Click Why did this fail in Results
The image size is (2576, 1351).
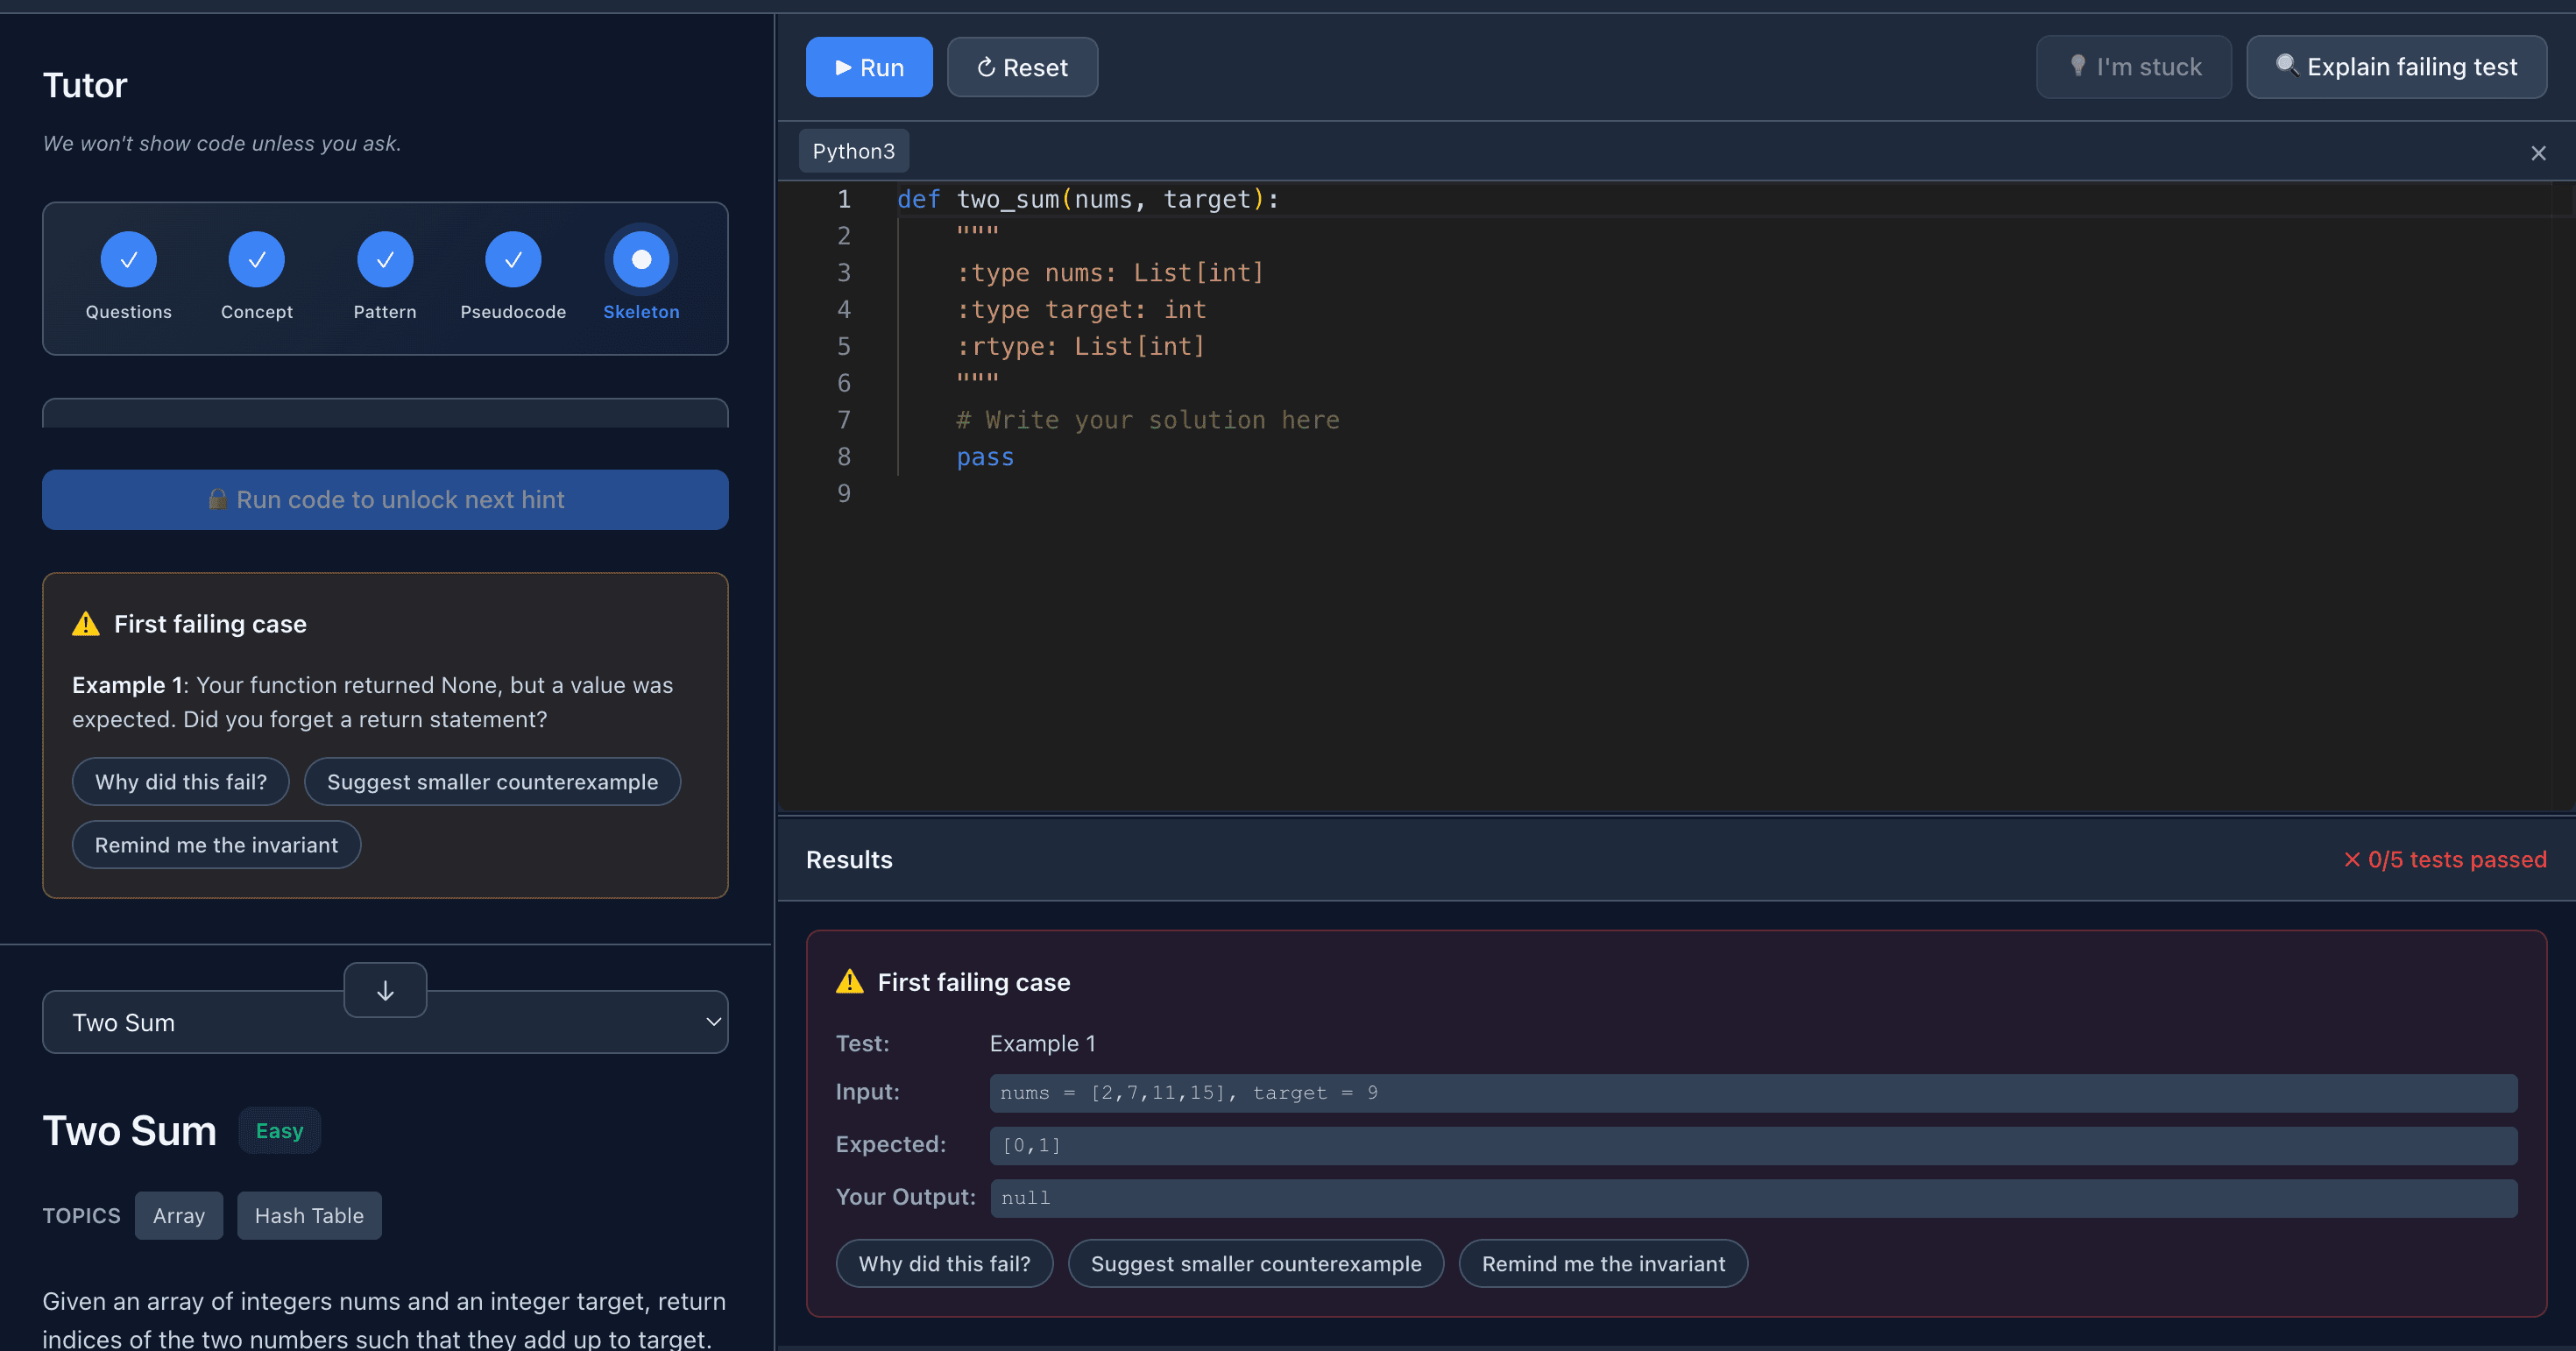944,1263
